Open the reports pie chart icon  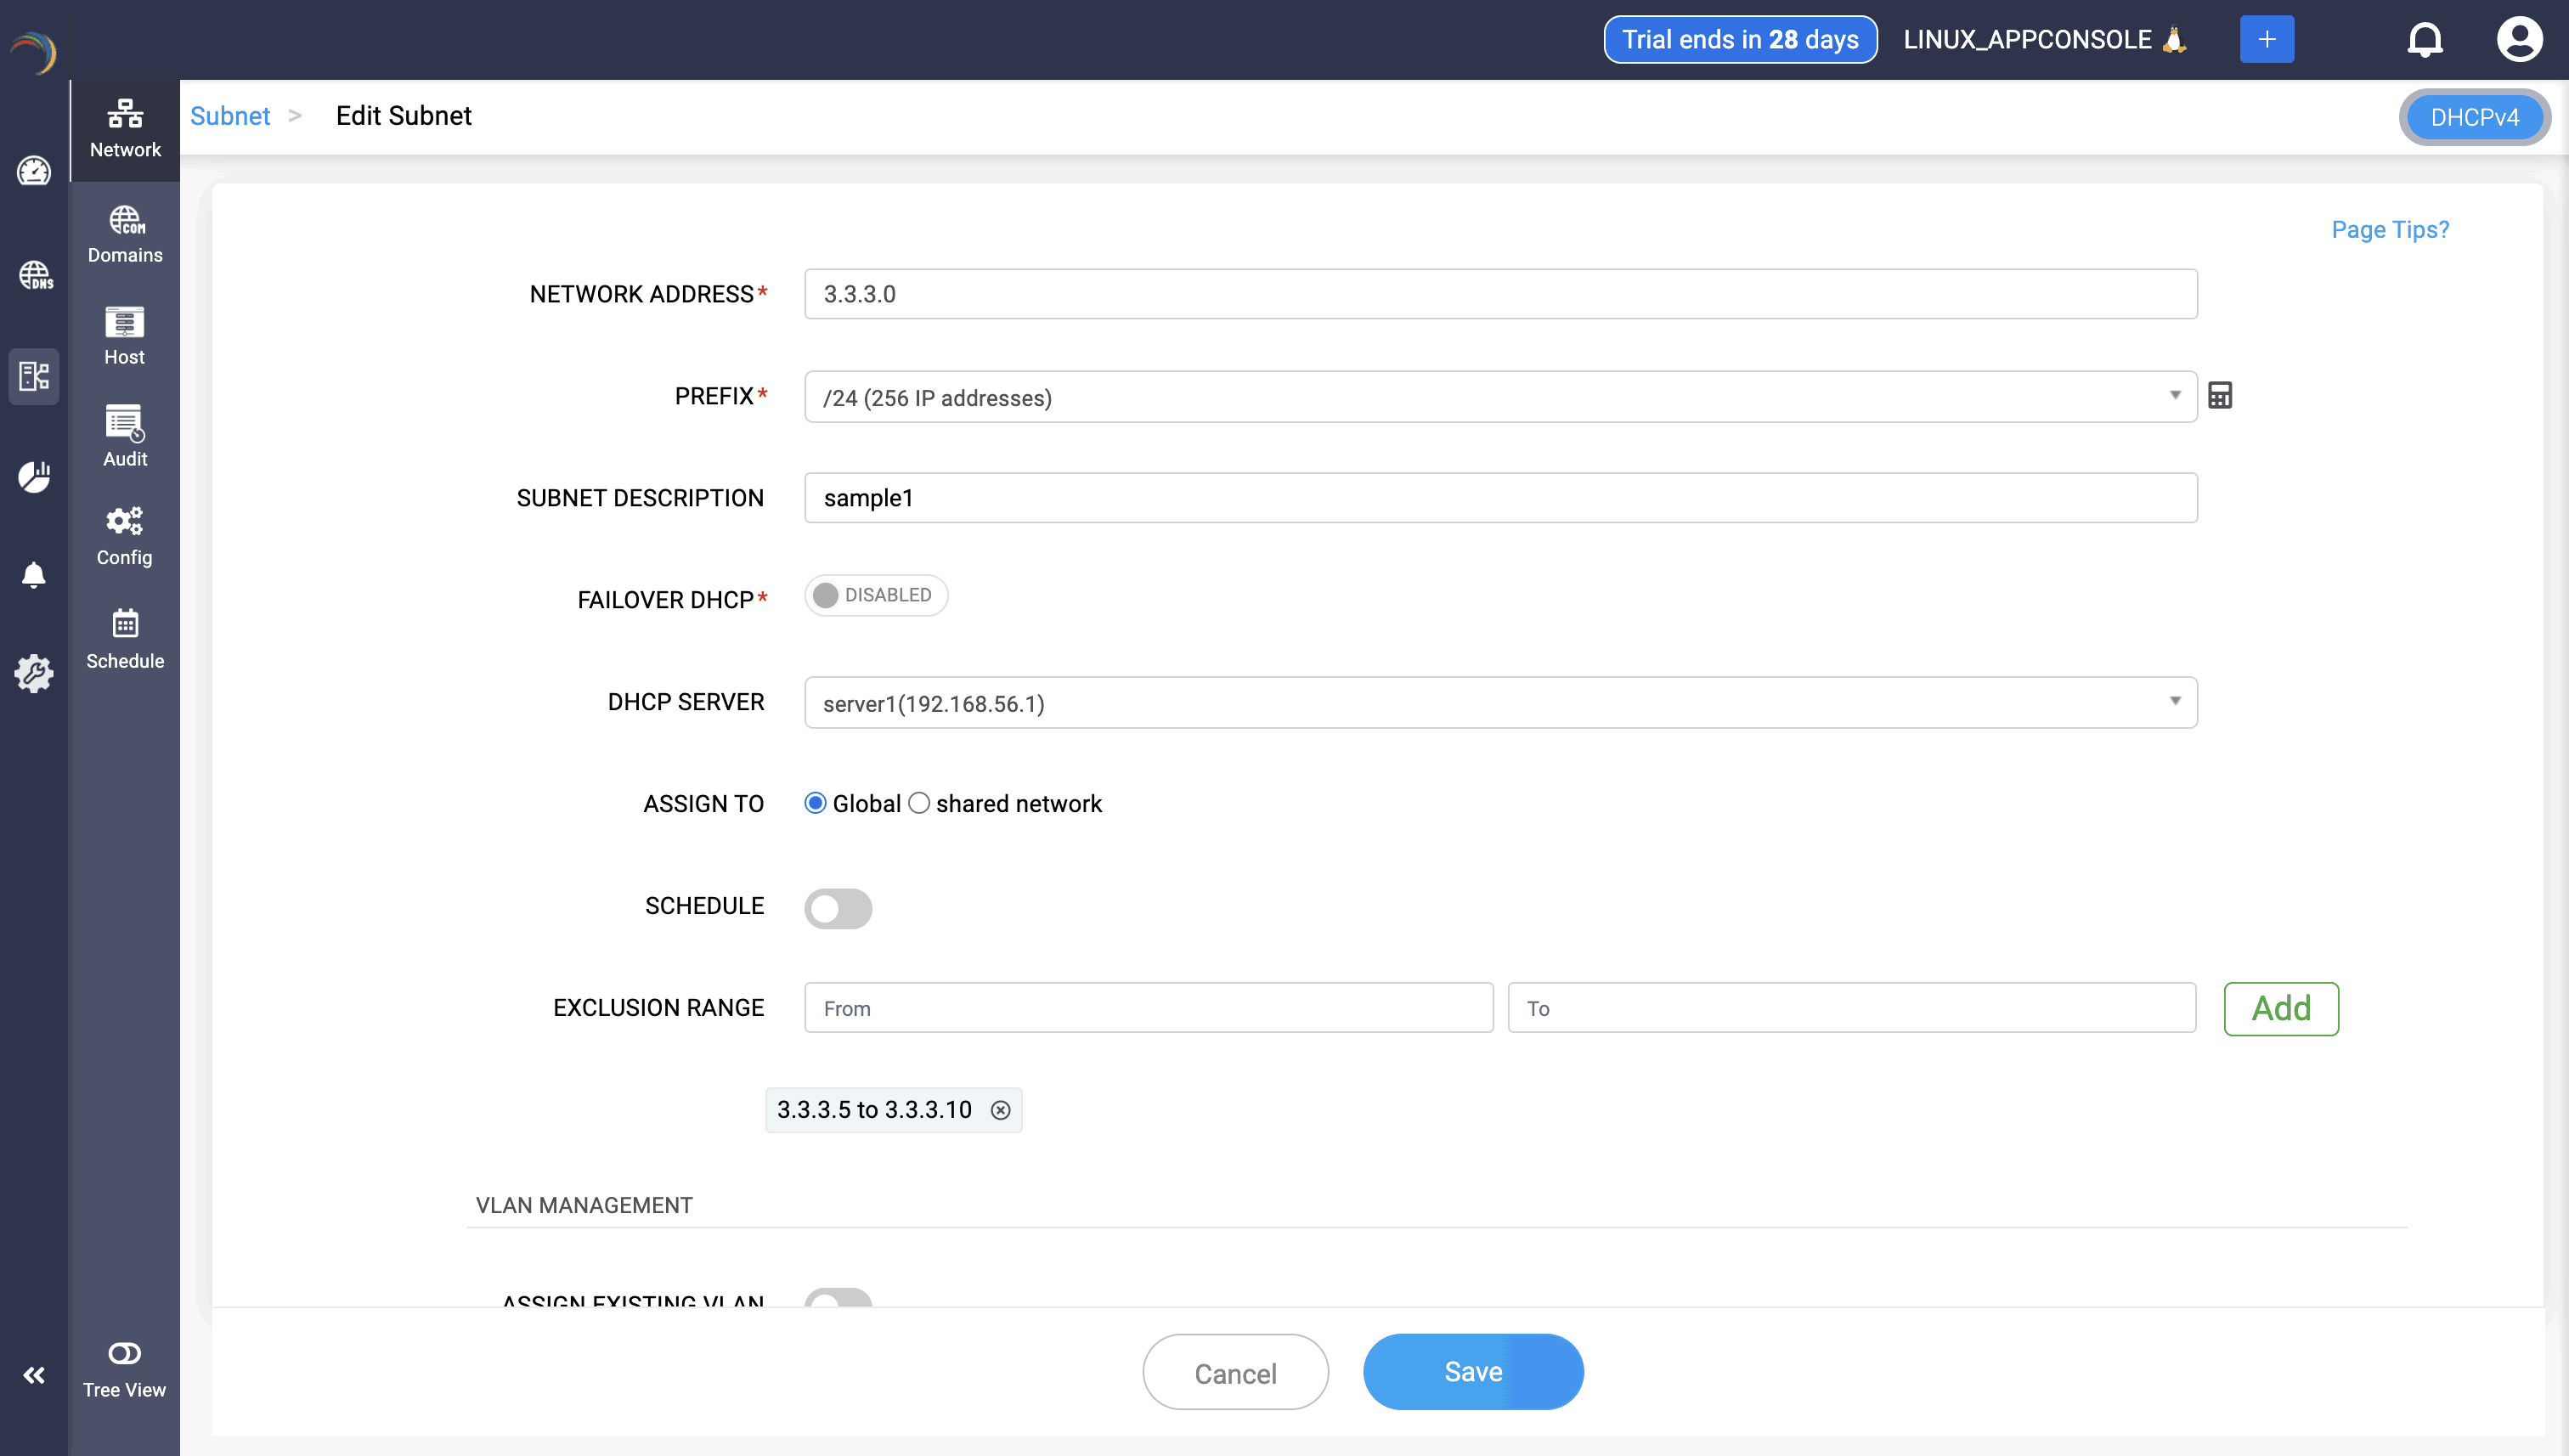click(34, 477)
